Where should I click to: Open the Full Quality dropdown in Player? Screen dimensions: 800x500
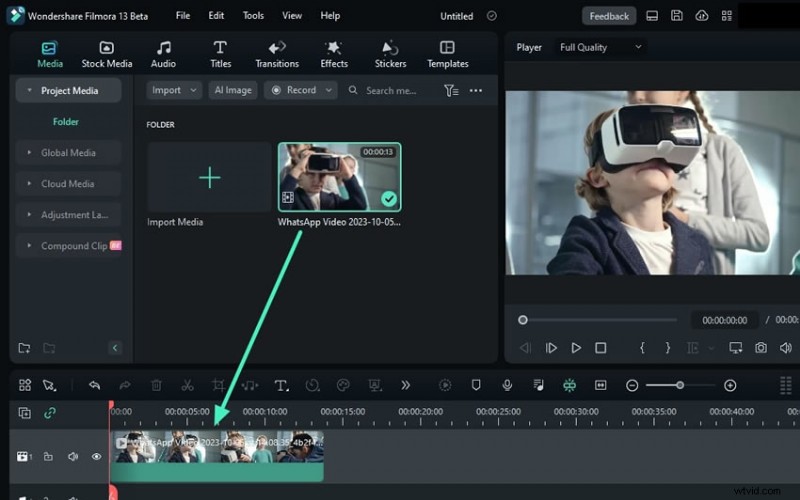[x=600, y=47]
